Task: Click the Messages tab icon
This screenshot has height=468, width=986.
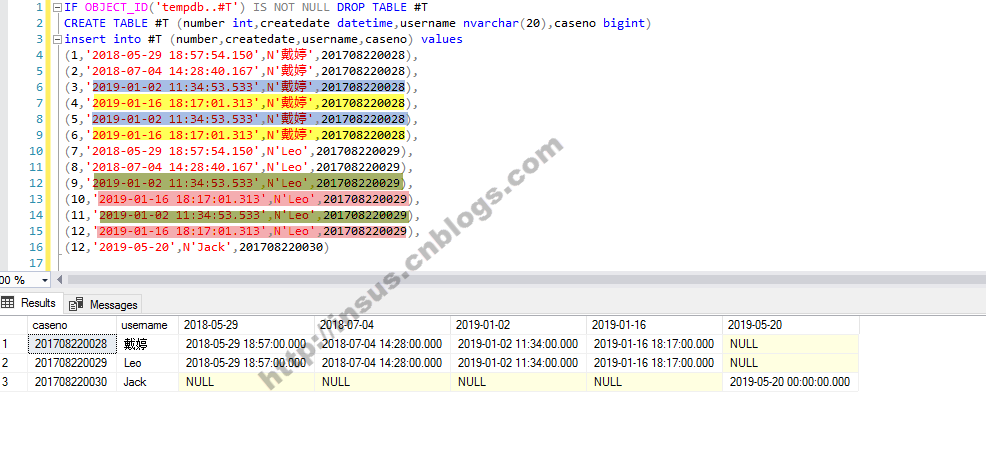Action: coord(77,304)
